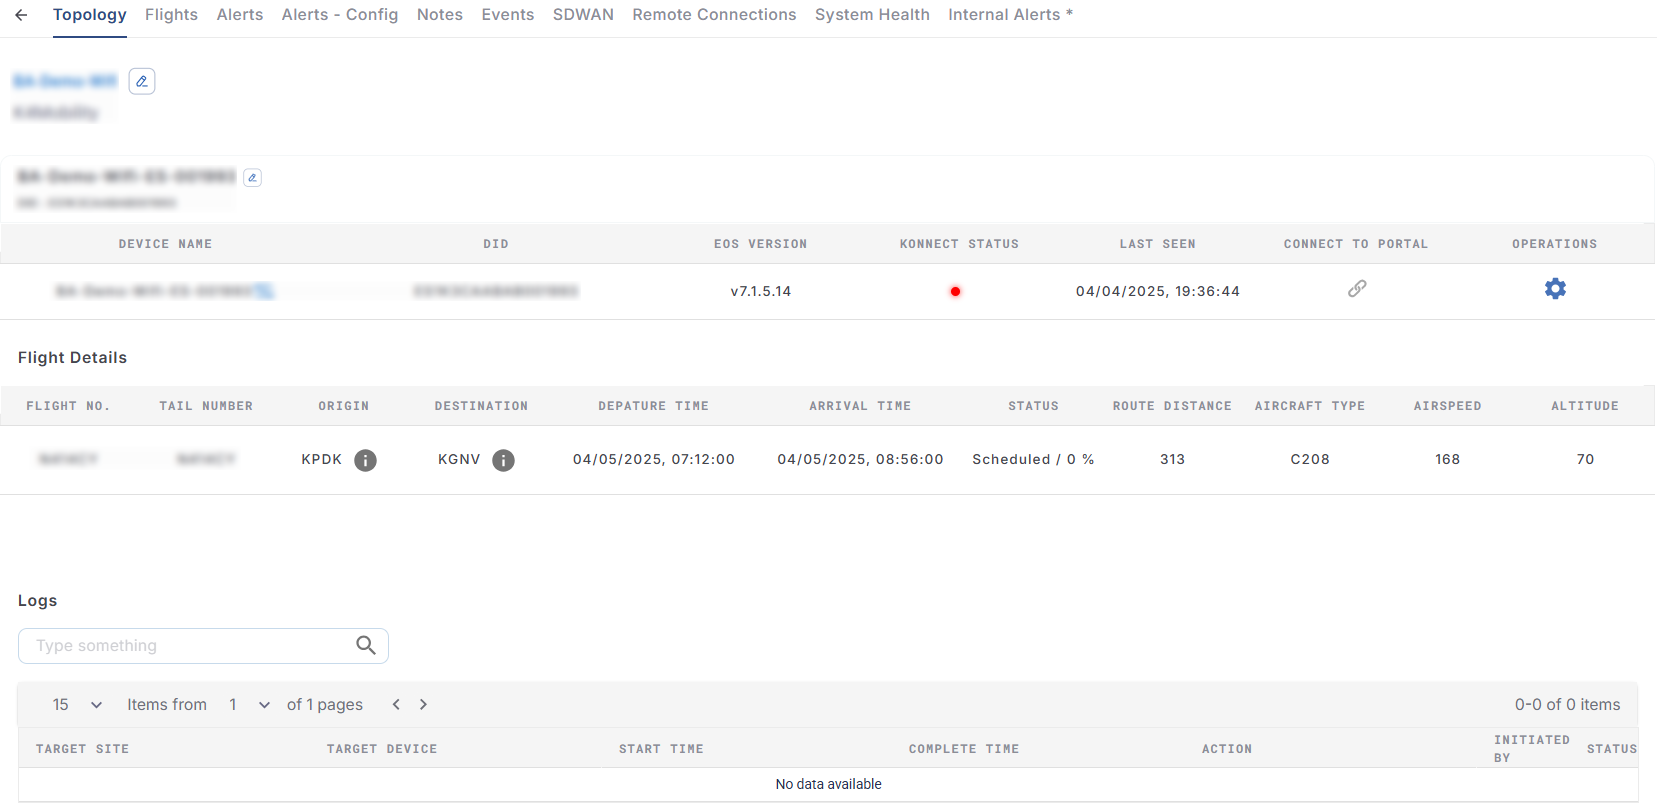Click the Start Time column header
Viewport: 1657px width, 811px height.
coord(661,749)
